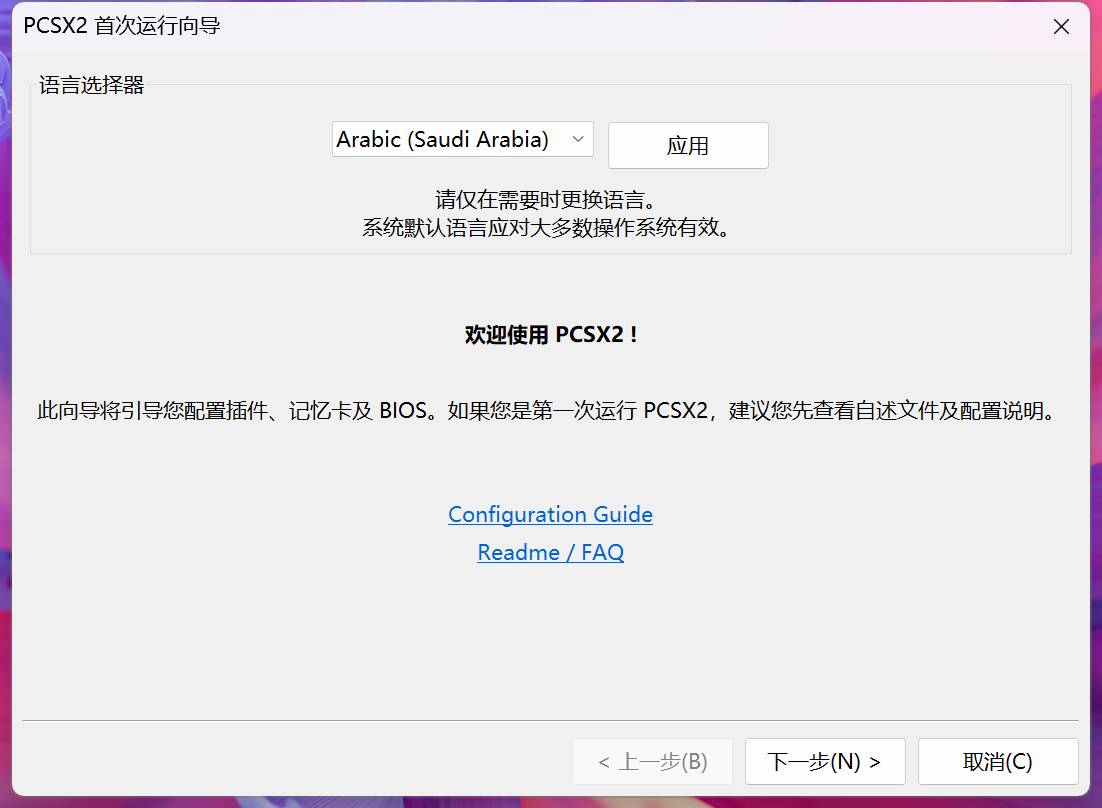The image size is (1102, 808).
Task: Open the Arabic (Saudi Arabia) language dropdown
Action: (462, 139)
